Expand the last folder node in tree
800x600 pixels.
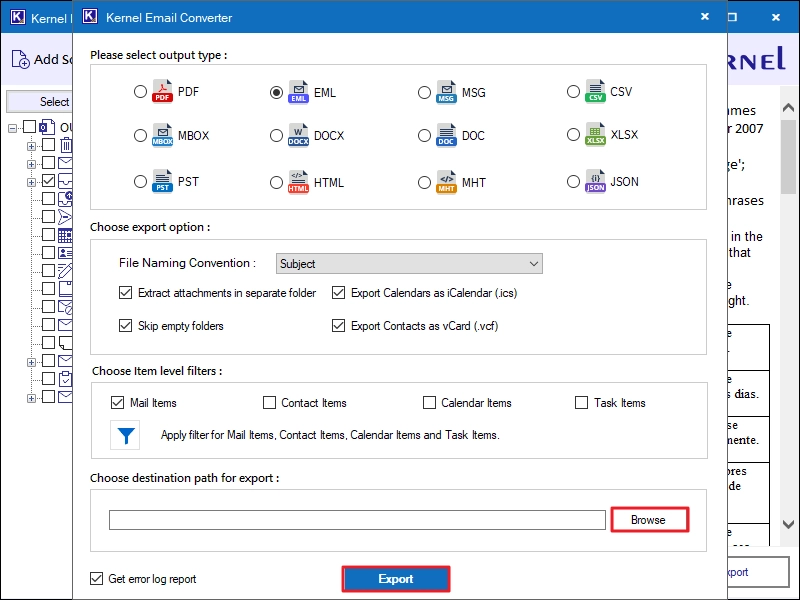[32, 398]
